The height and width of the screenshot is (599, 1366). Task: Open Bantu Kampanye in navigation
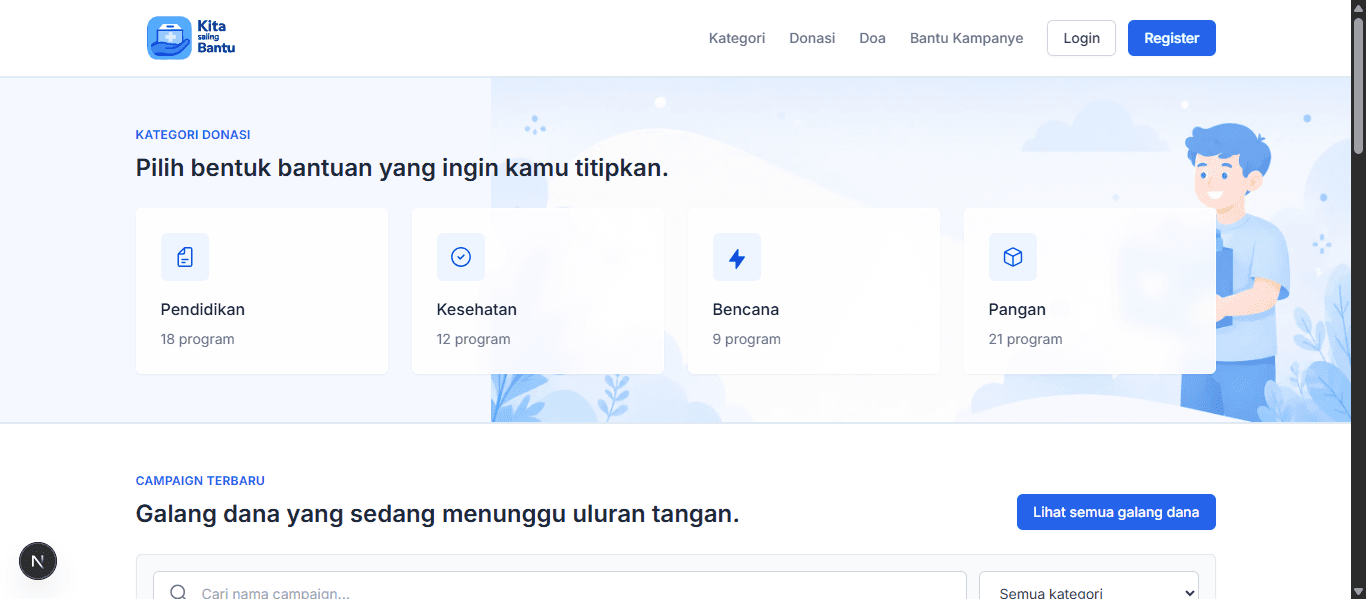click(966, 38)
